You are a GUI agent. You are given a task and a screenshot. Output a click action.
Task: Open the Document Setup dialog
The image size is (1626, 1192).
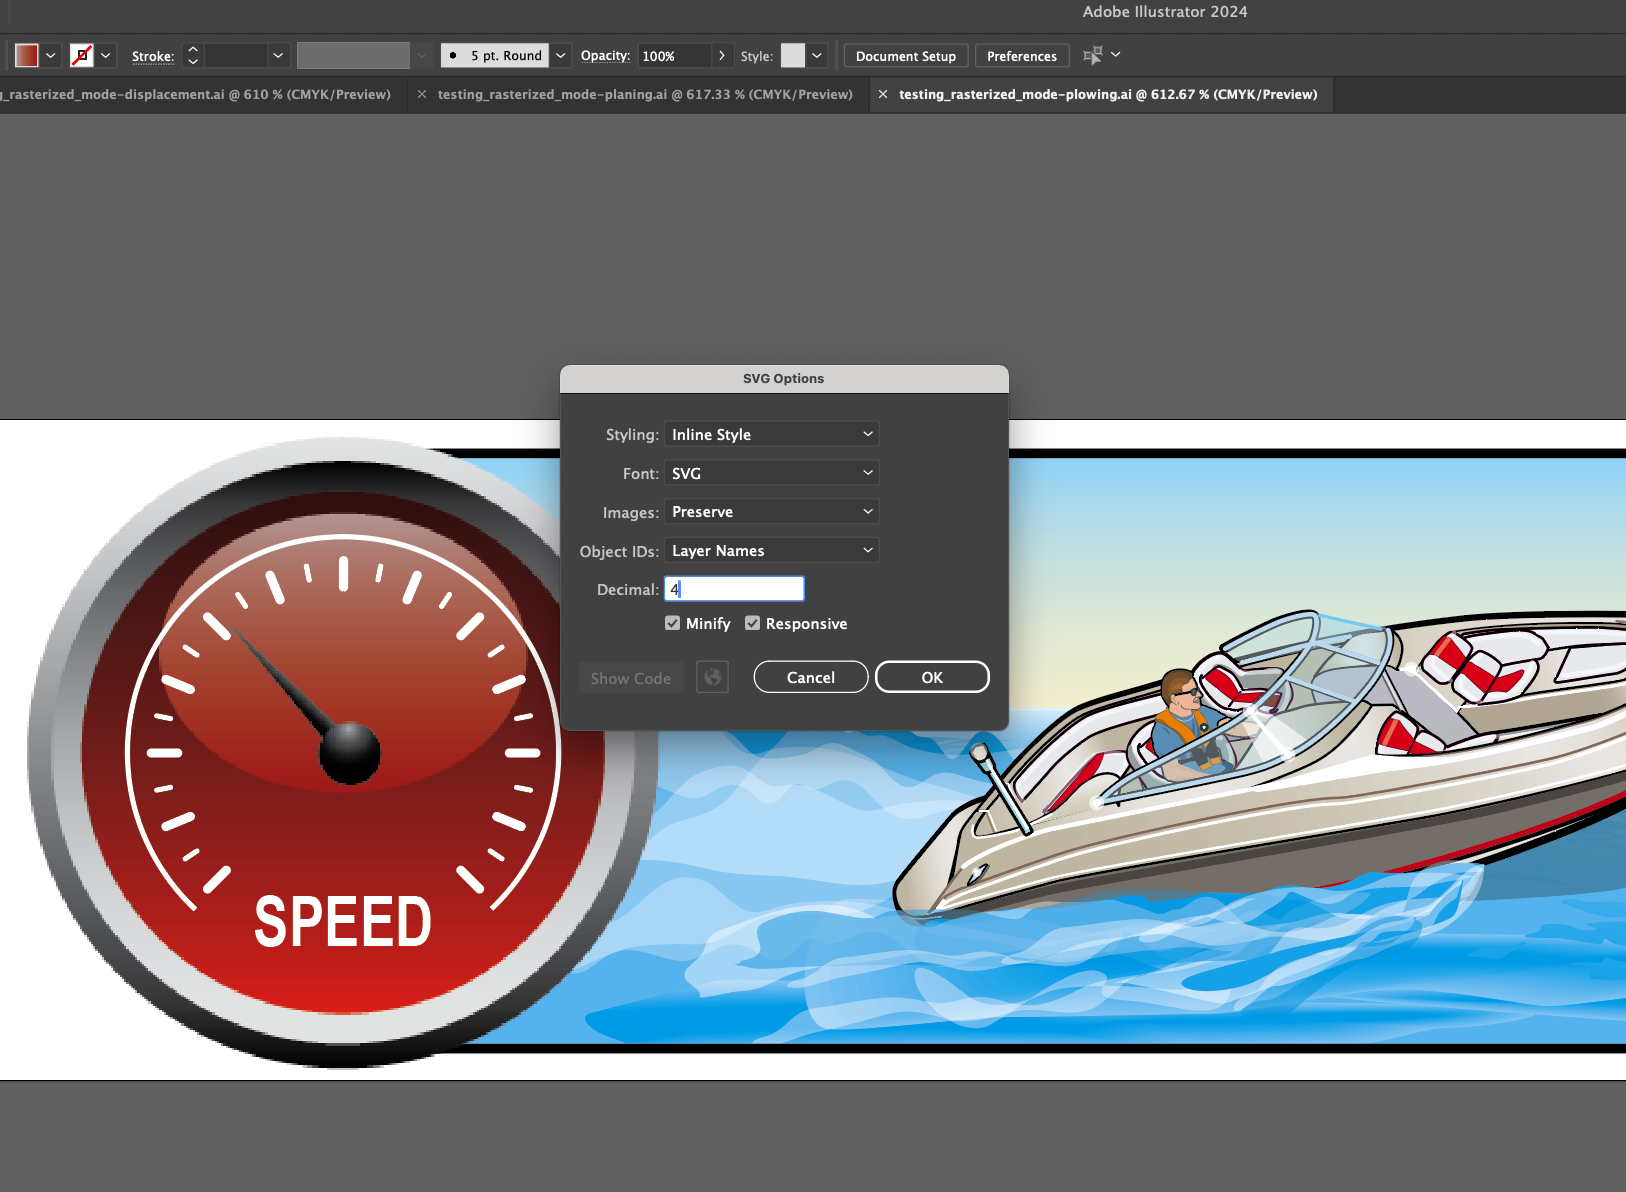pos(905,55)
